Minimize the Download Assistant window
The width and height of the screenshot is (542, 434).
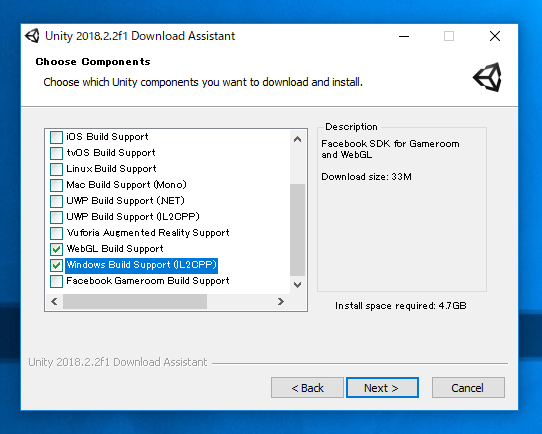coord(404,36)
